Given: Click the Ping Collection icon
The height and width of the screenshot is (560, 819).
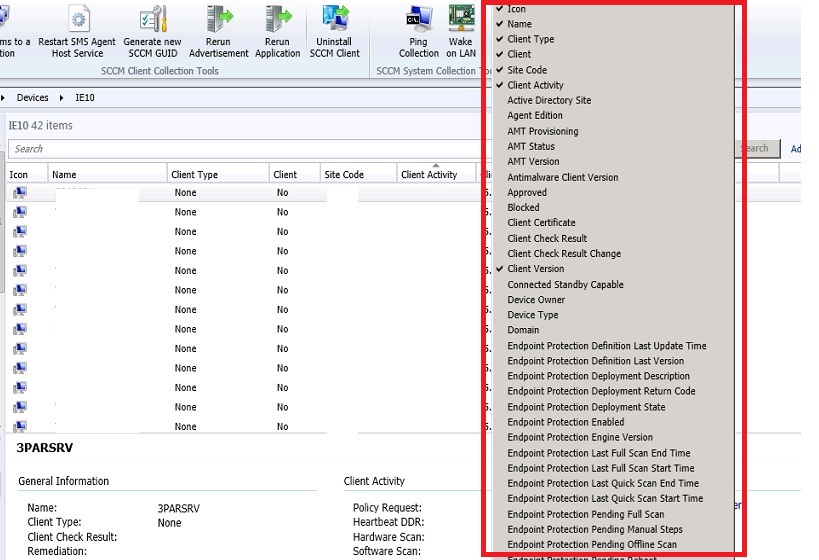Looking at the screenshot, I should [x=418, y=19].
